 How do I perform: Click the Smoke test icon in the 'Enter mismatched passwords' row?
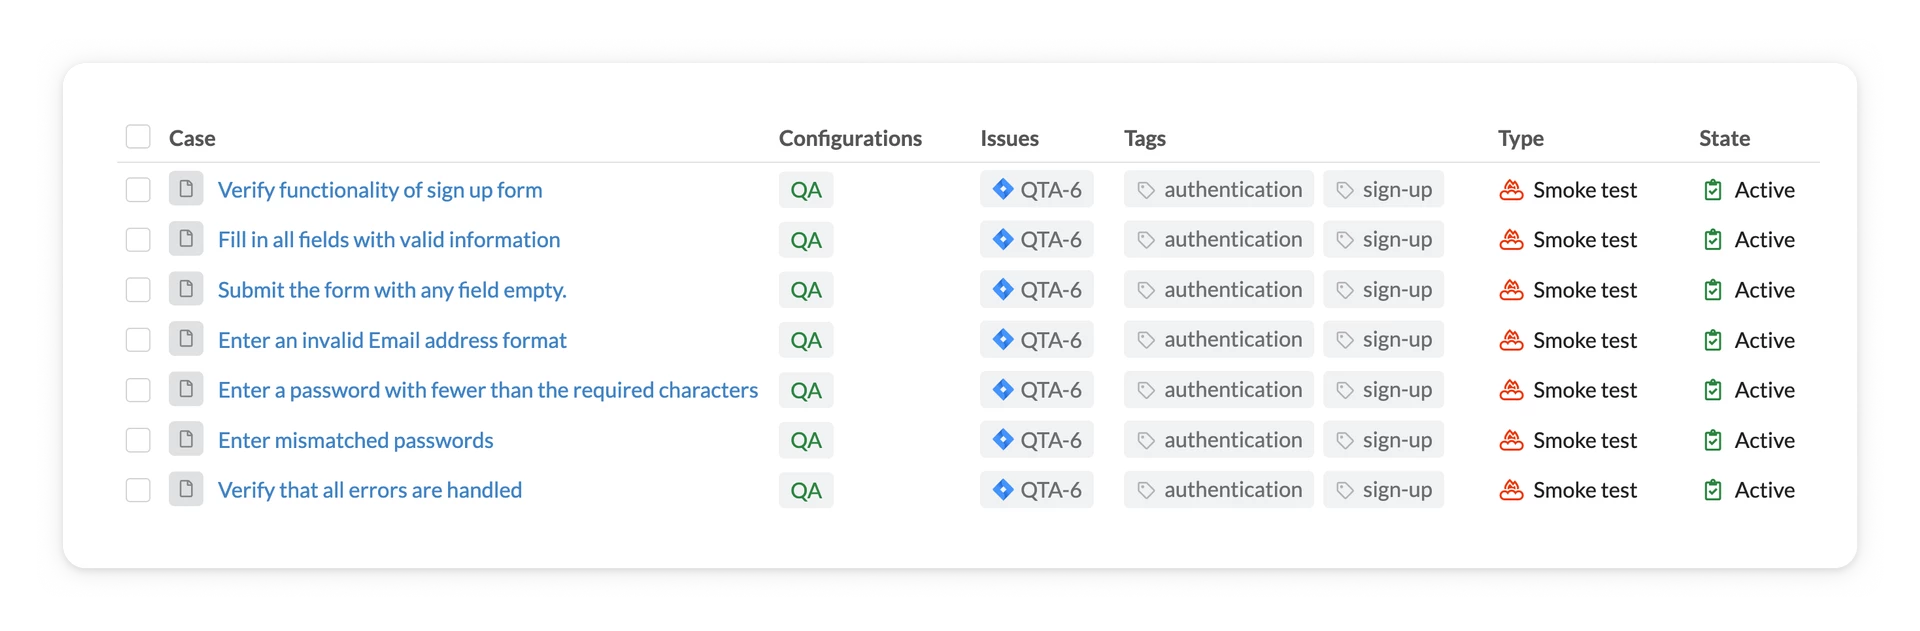point(1511,440)
